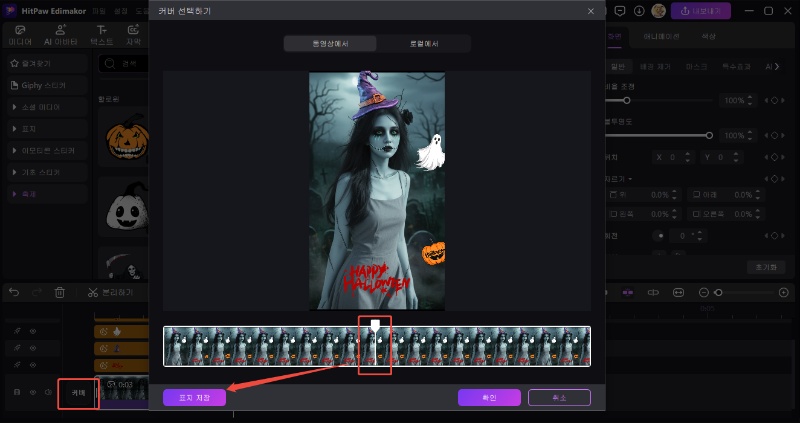This screenshot has width=800, height=423.
Task: Click the purple 내보내기 export button
Action: click(x=701, y=10)
